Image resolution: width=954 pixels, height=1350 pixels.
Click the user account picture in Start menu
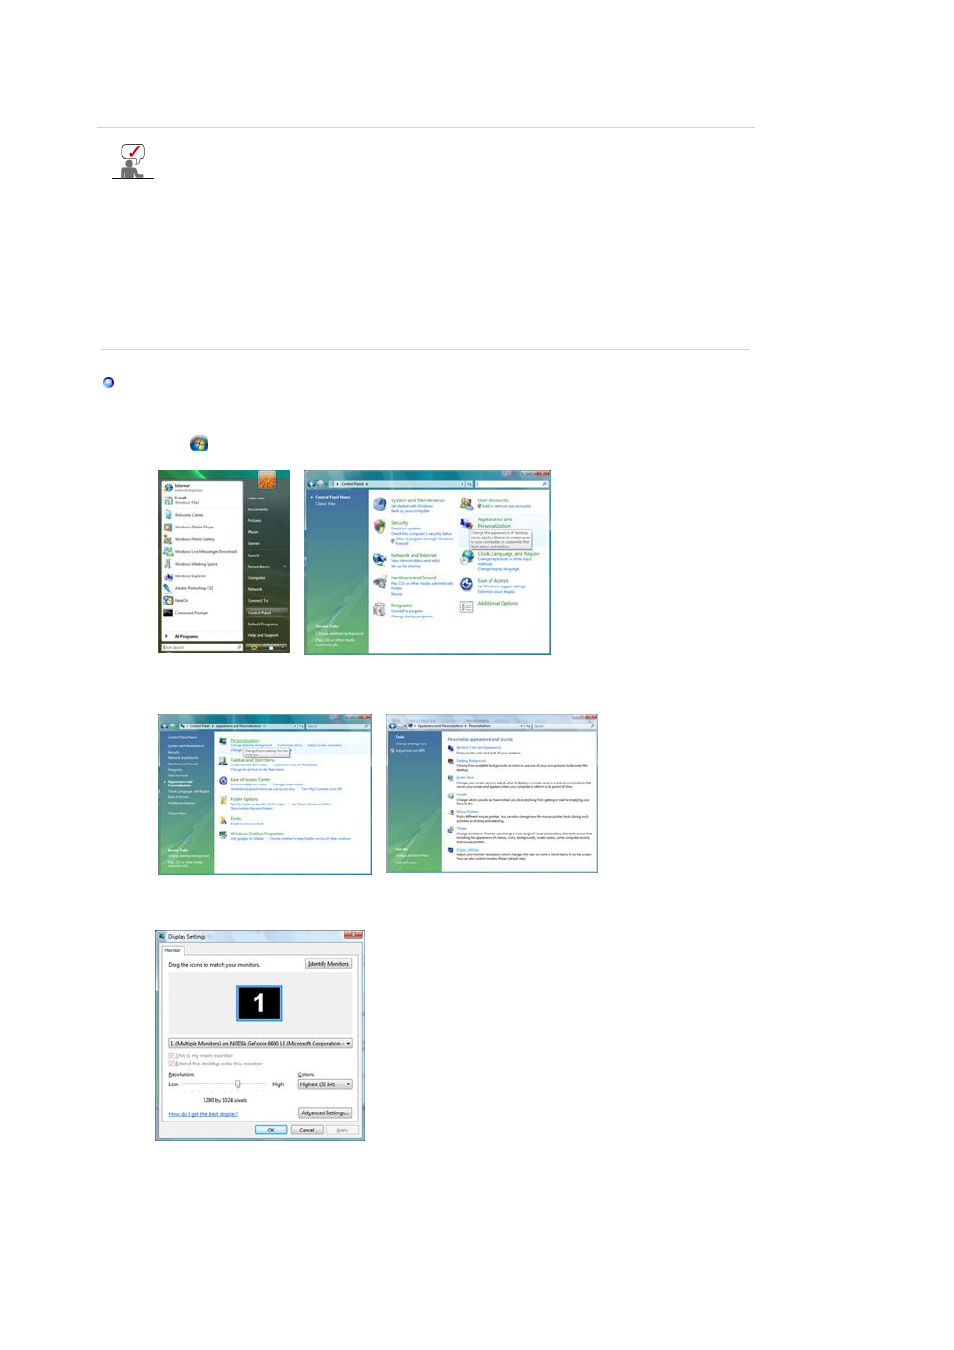coord(267,481)
